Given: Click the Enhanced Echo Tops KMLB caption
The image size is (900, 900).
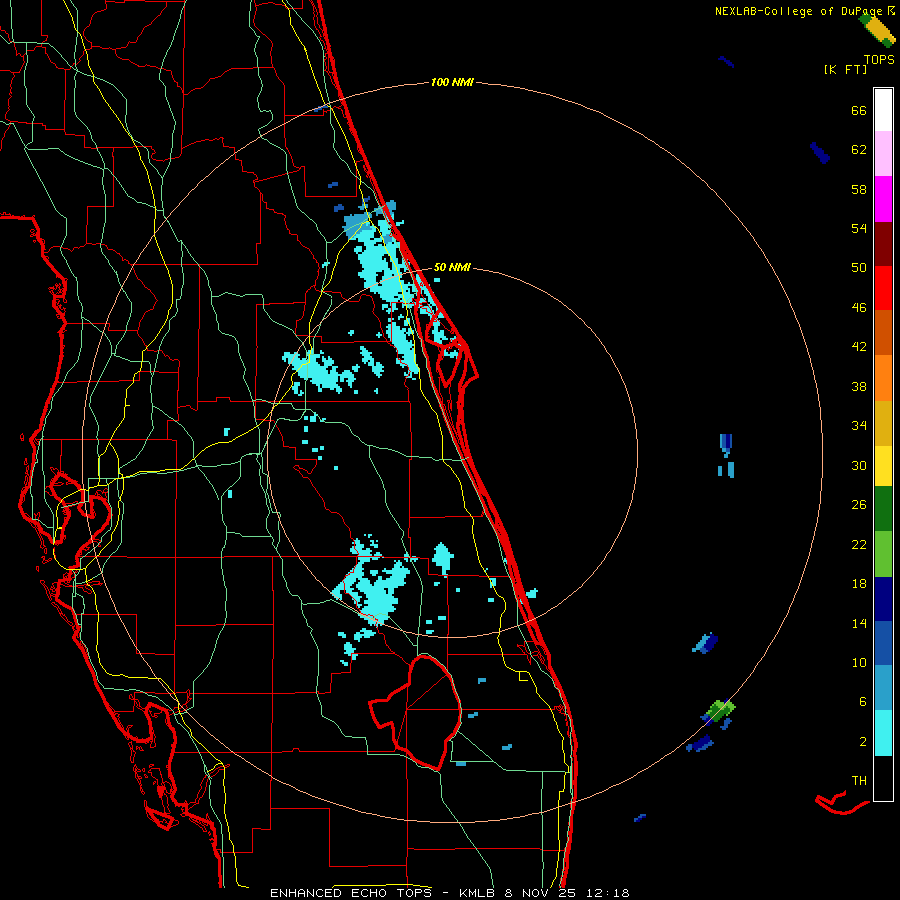Looking at the screenshot, I should pos(449,893).
